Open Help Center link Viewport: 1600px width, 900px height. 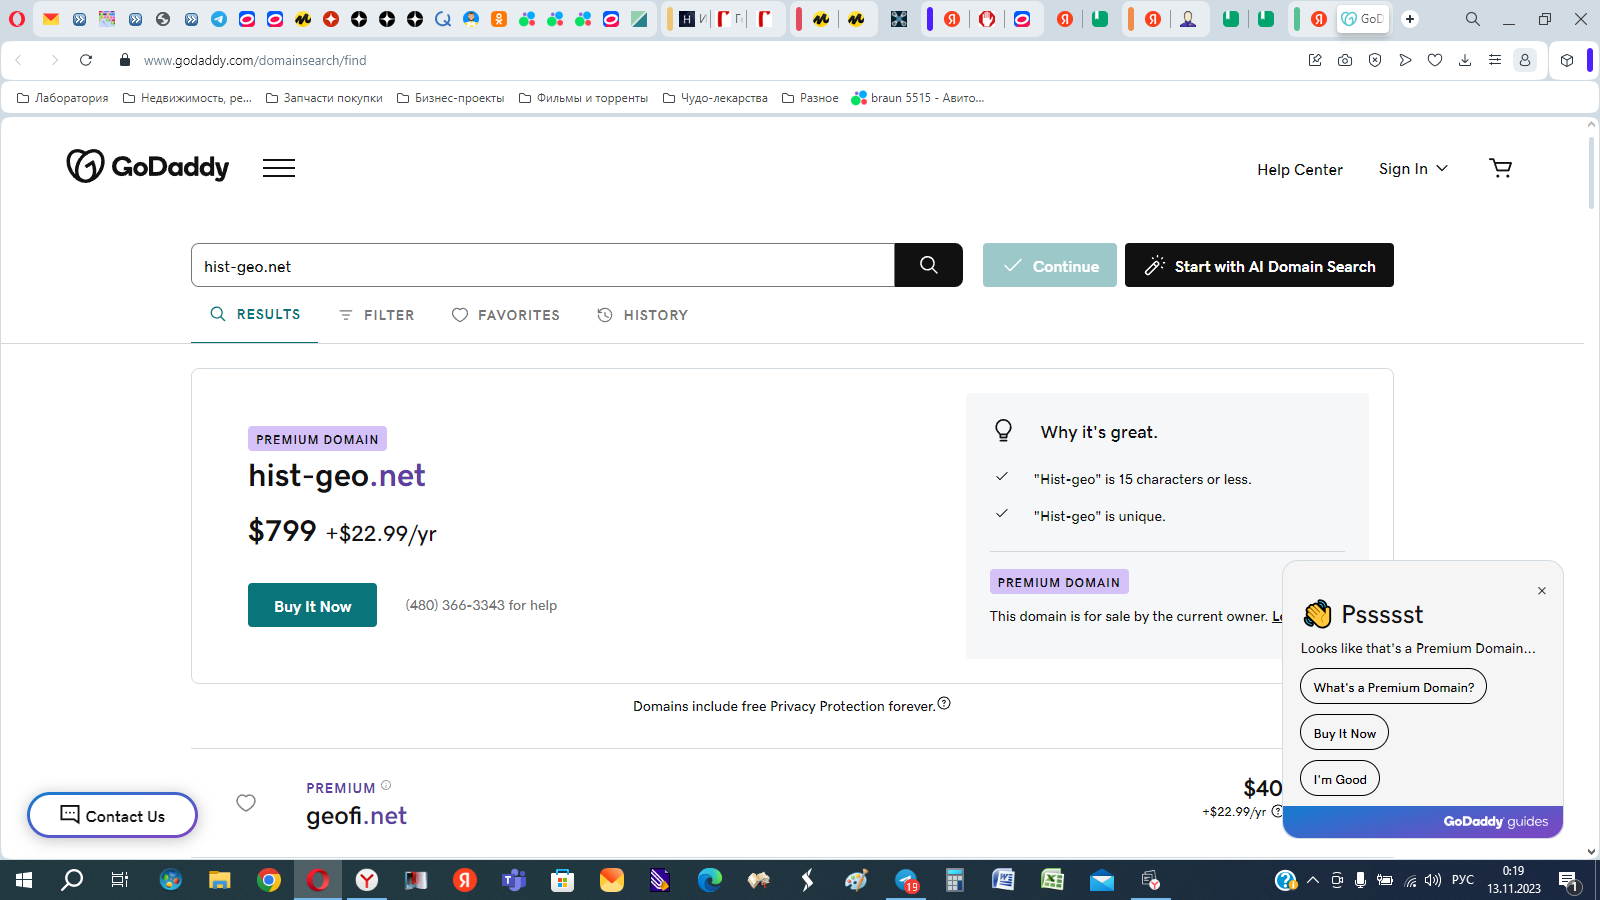(x=1300, y=170)
